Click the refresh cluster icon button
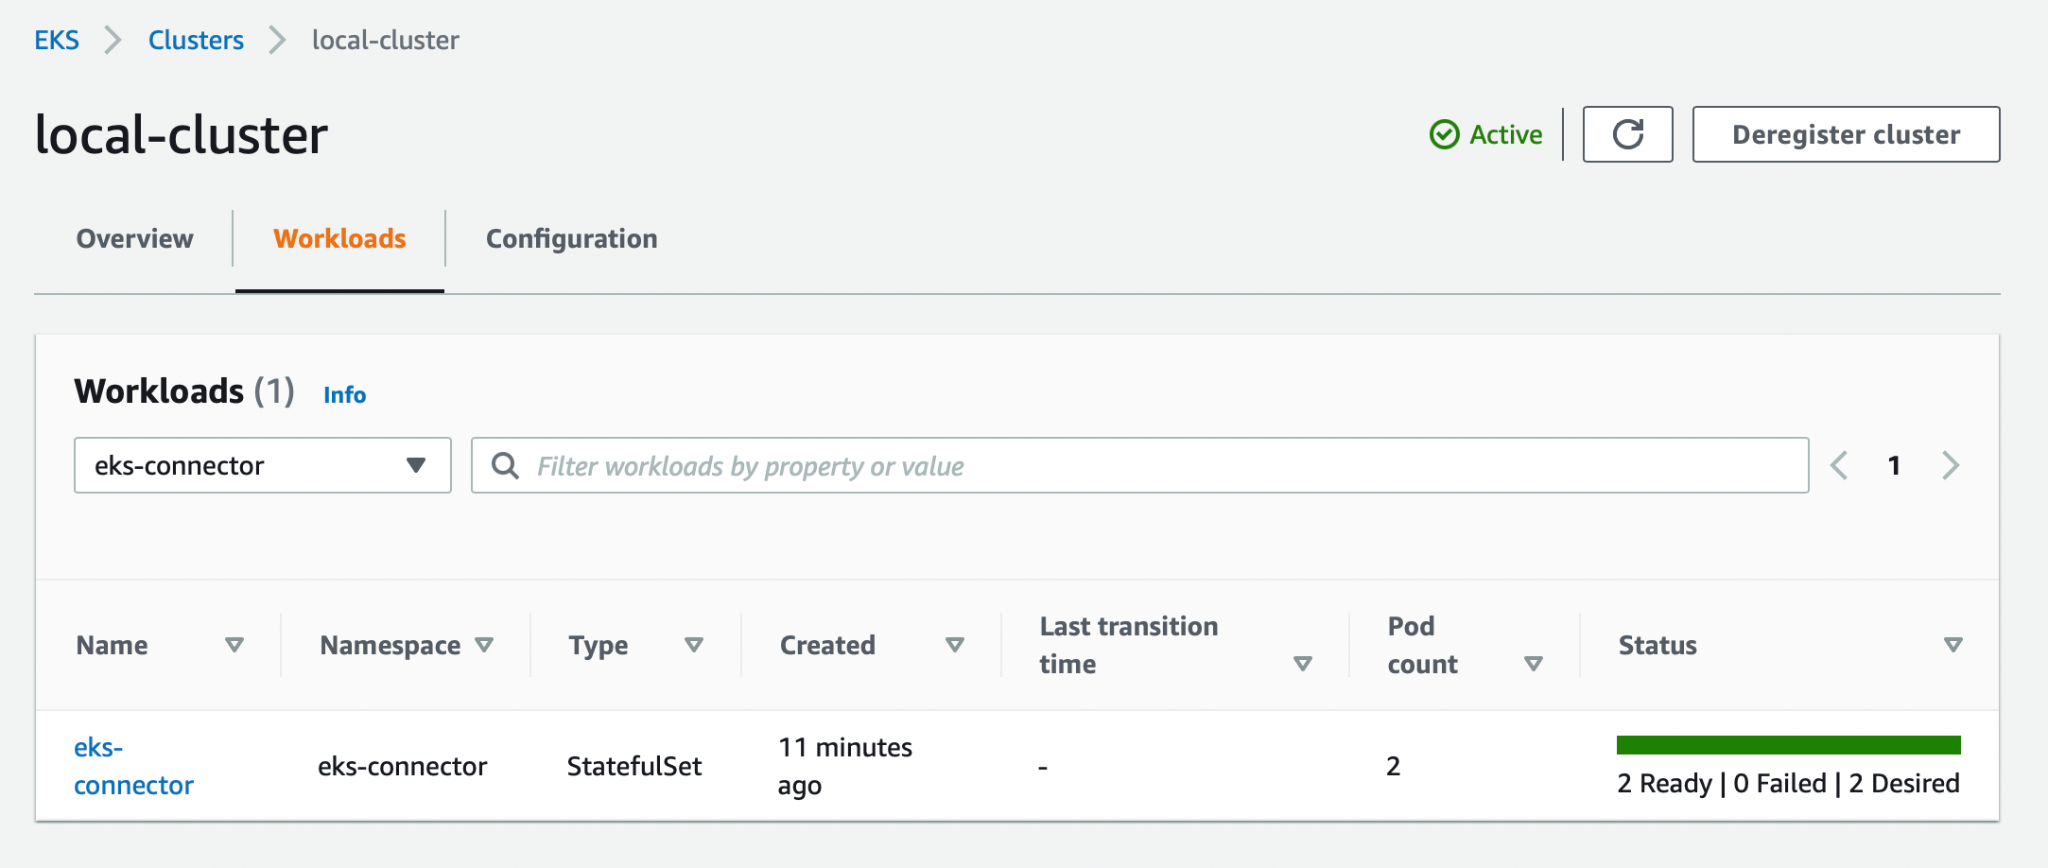2048x868 pixels. click(x=1627, y=134)
